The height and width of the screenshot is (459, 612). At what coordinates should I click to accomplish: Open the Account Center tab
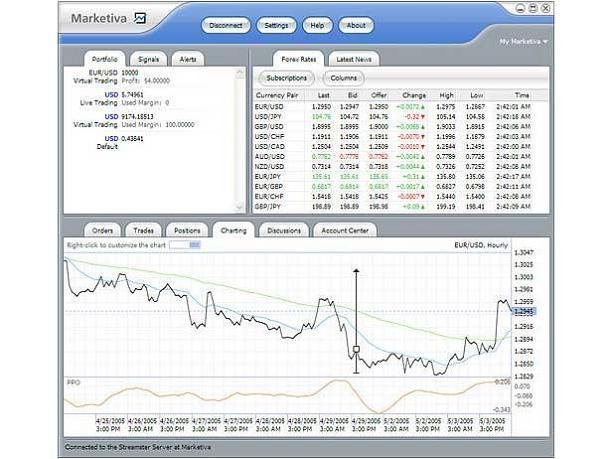point(345,231)
